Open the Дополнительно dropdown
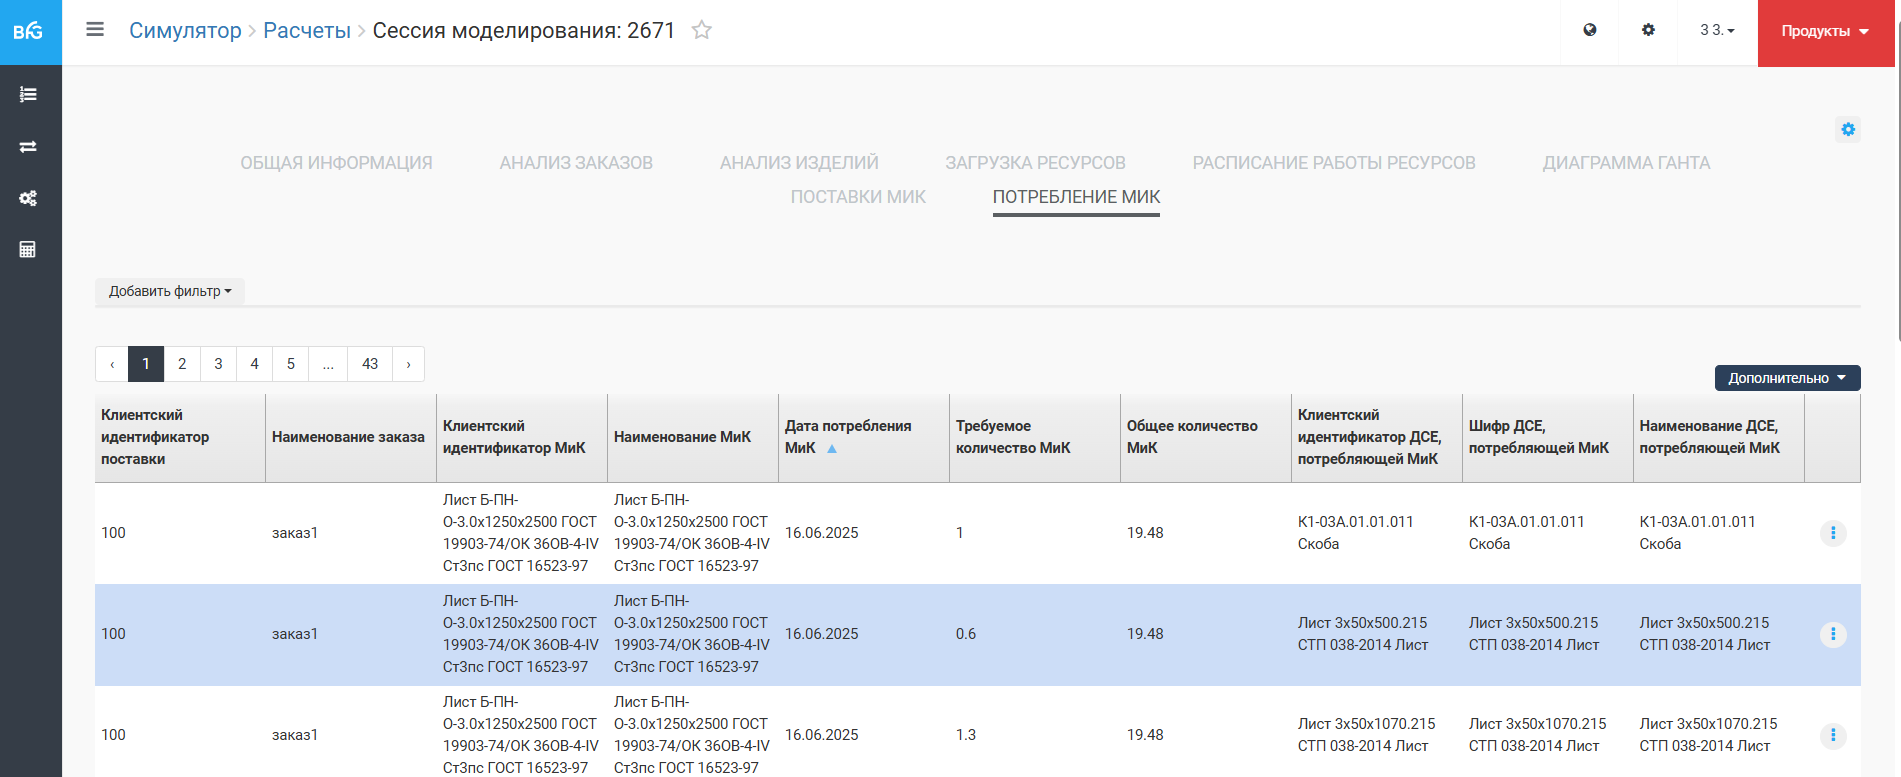The image size is (1901, 777). (x=1787, y=378)
